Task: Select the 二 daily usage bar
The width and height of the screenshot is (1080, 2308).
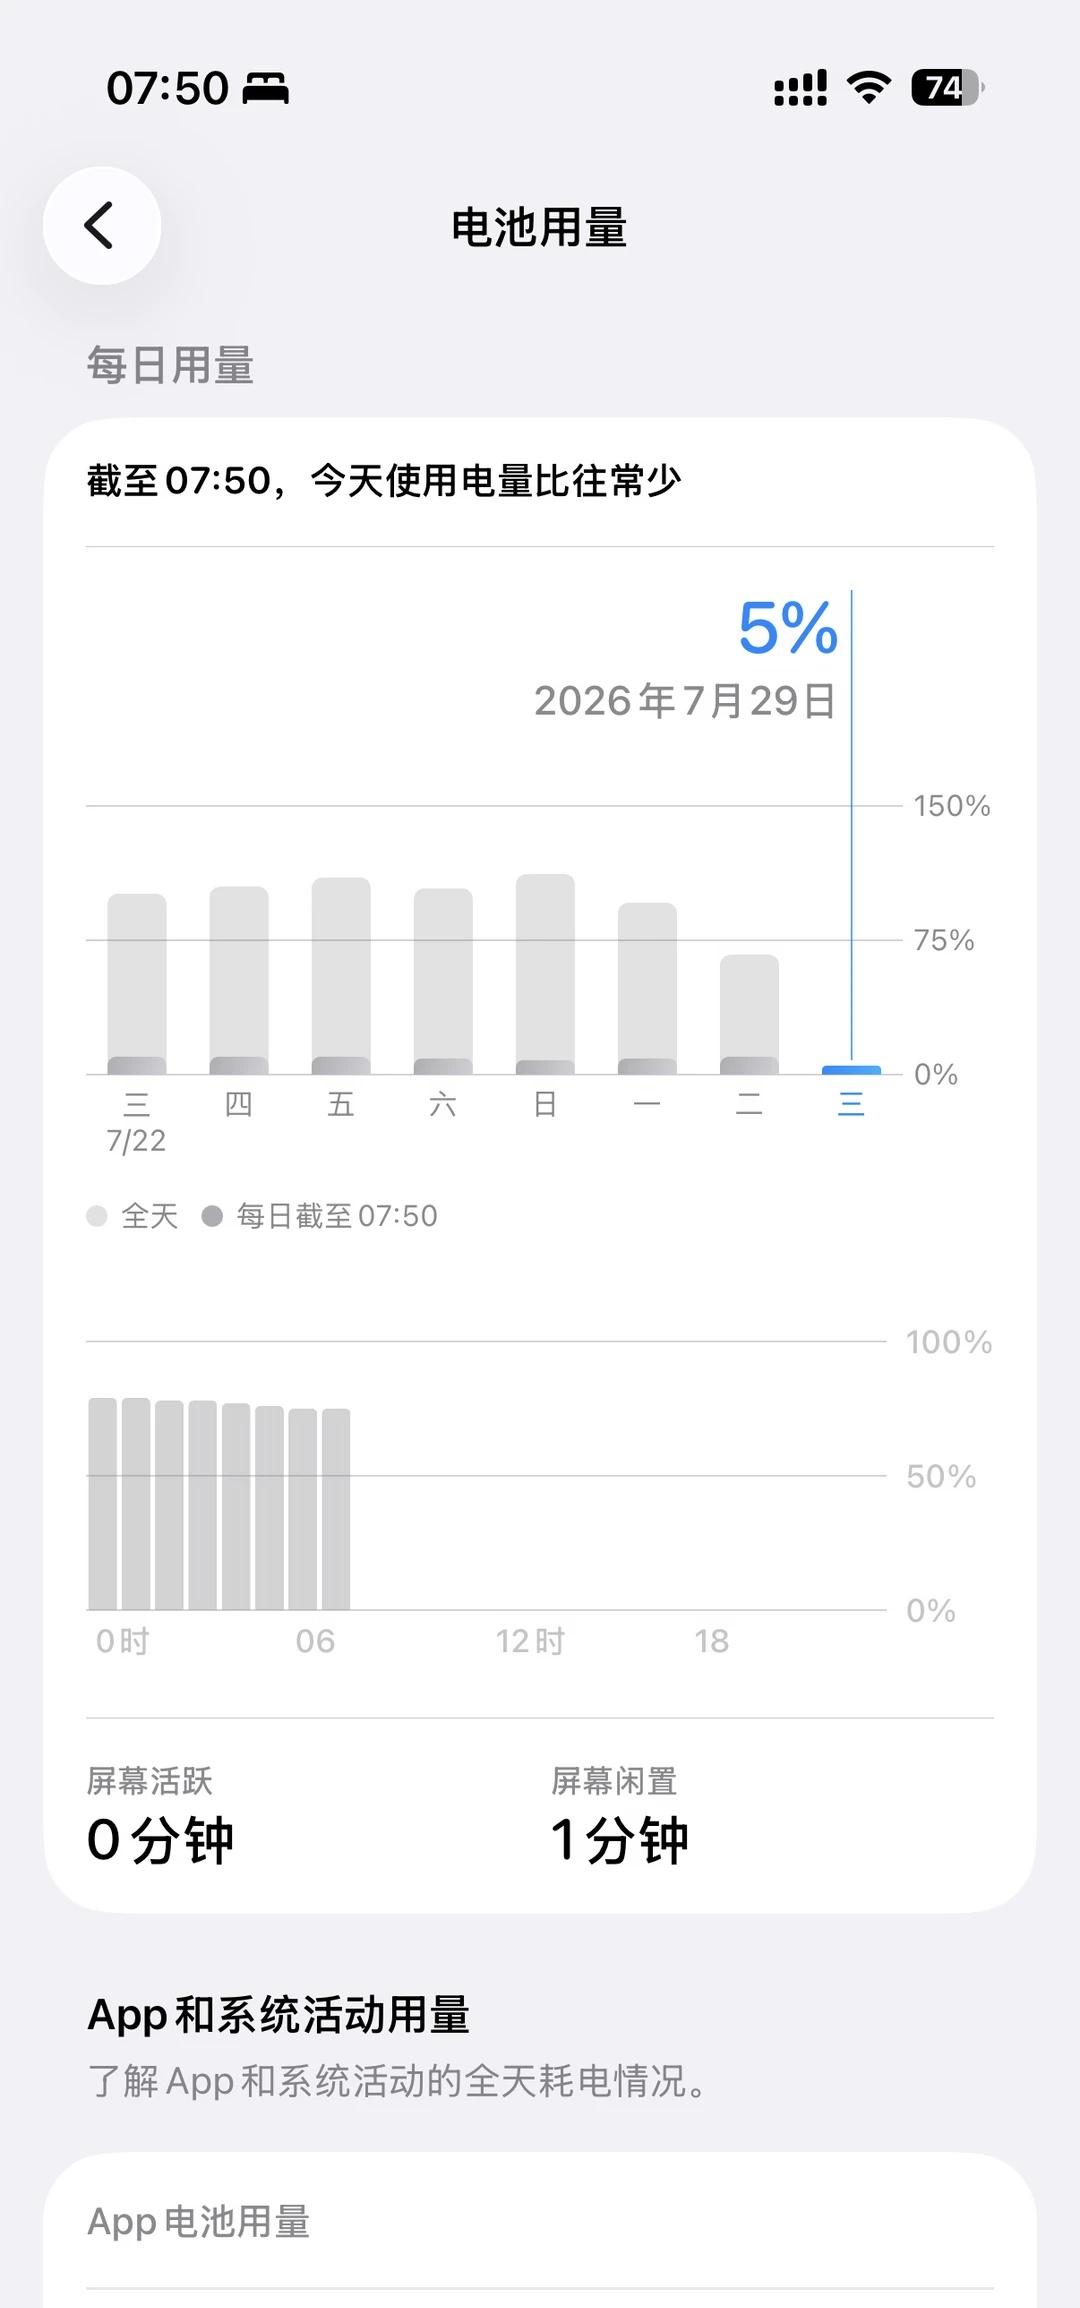Action: point(749,1015)
